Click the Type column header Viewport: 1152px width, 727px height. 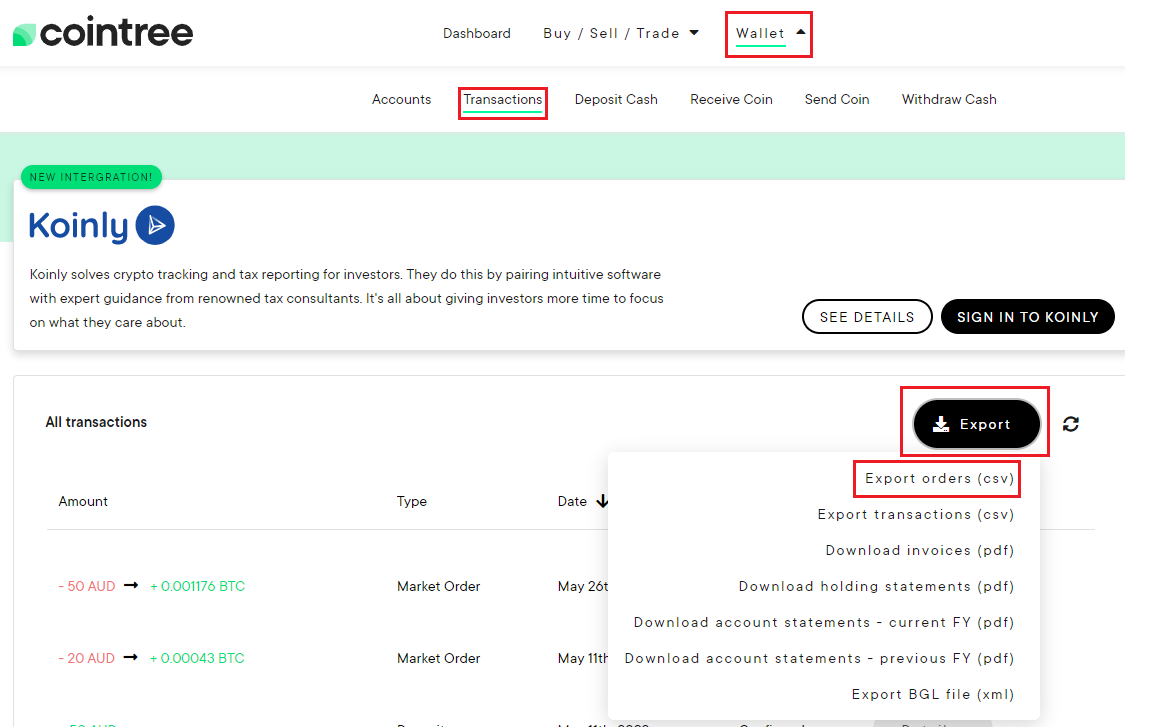point(411,501)
